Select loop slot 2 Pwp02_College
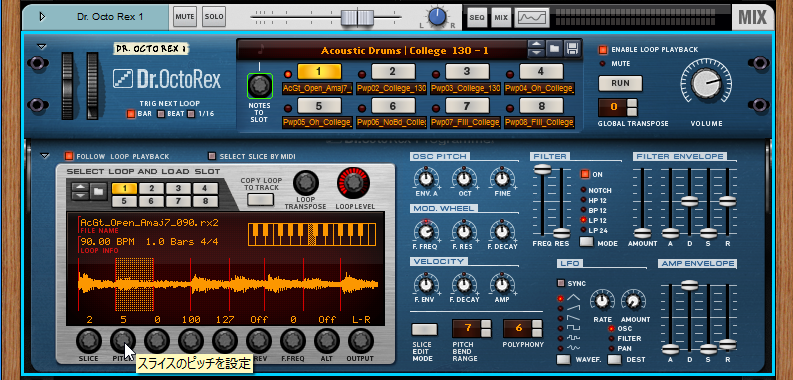The image size is (793, 380). (393, 72)
